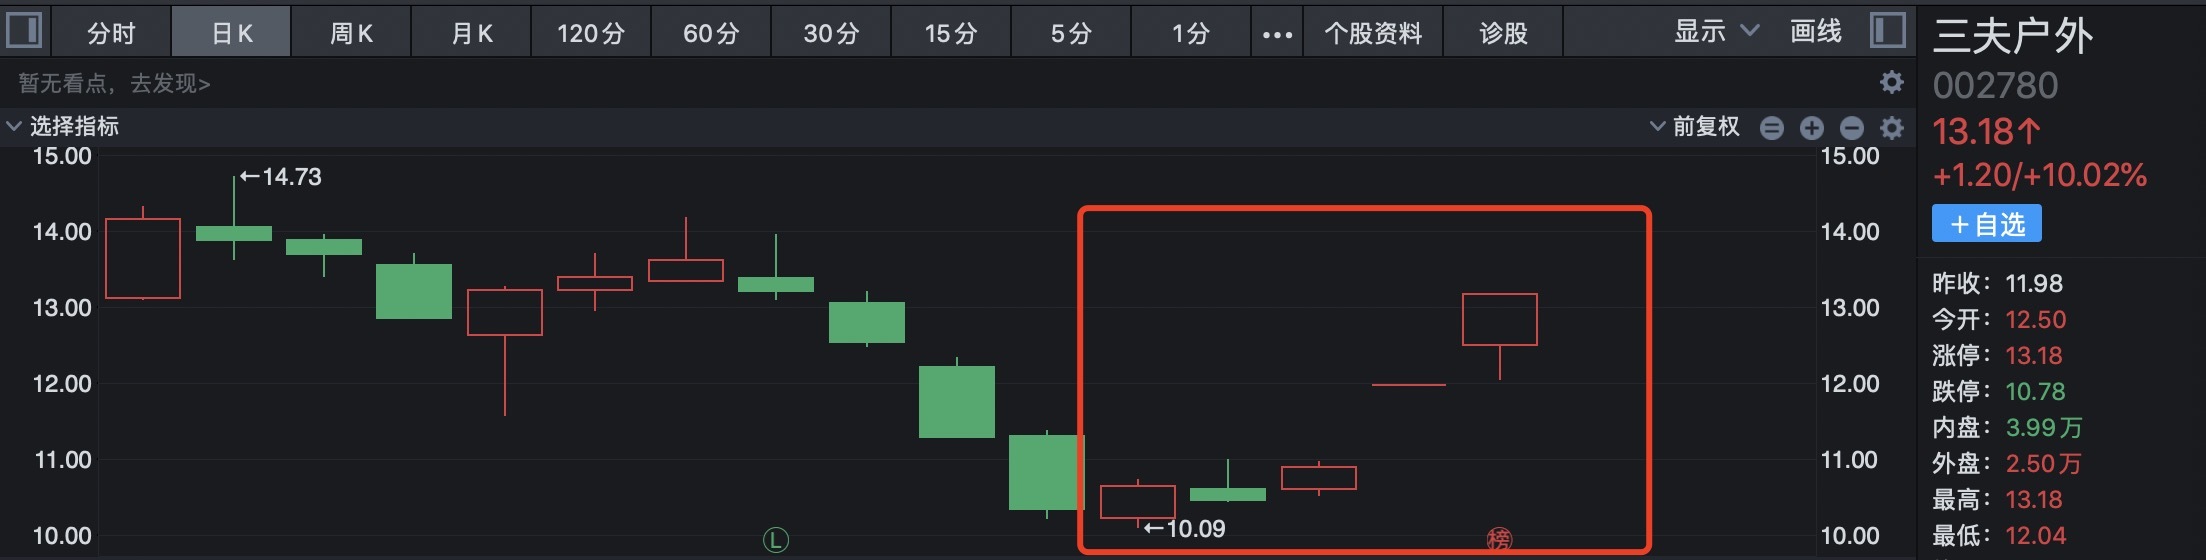Expand the 显示 dropdown
Image resolution: width=2206 pixels, height=560 pixels.
pos(1716,31)
